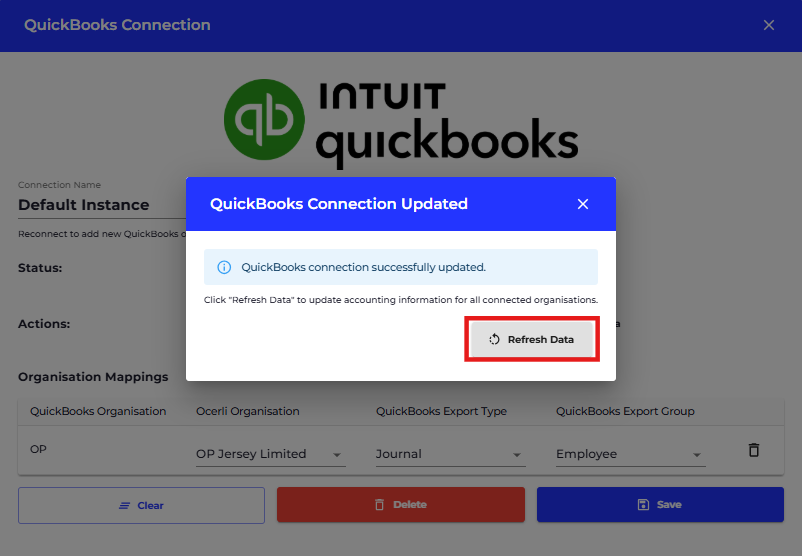802x556 pixels.
Task: Click the lines icon in the Clear button
Action: click(x=124, y=505)
